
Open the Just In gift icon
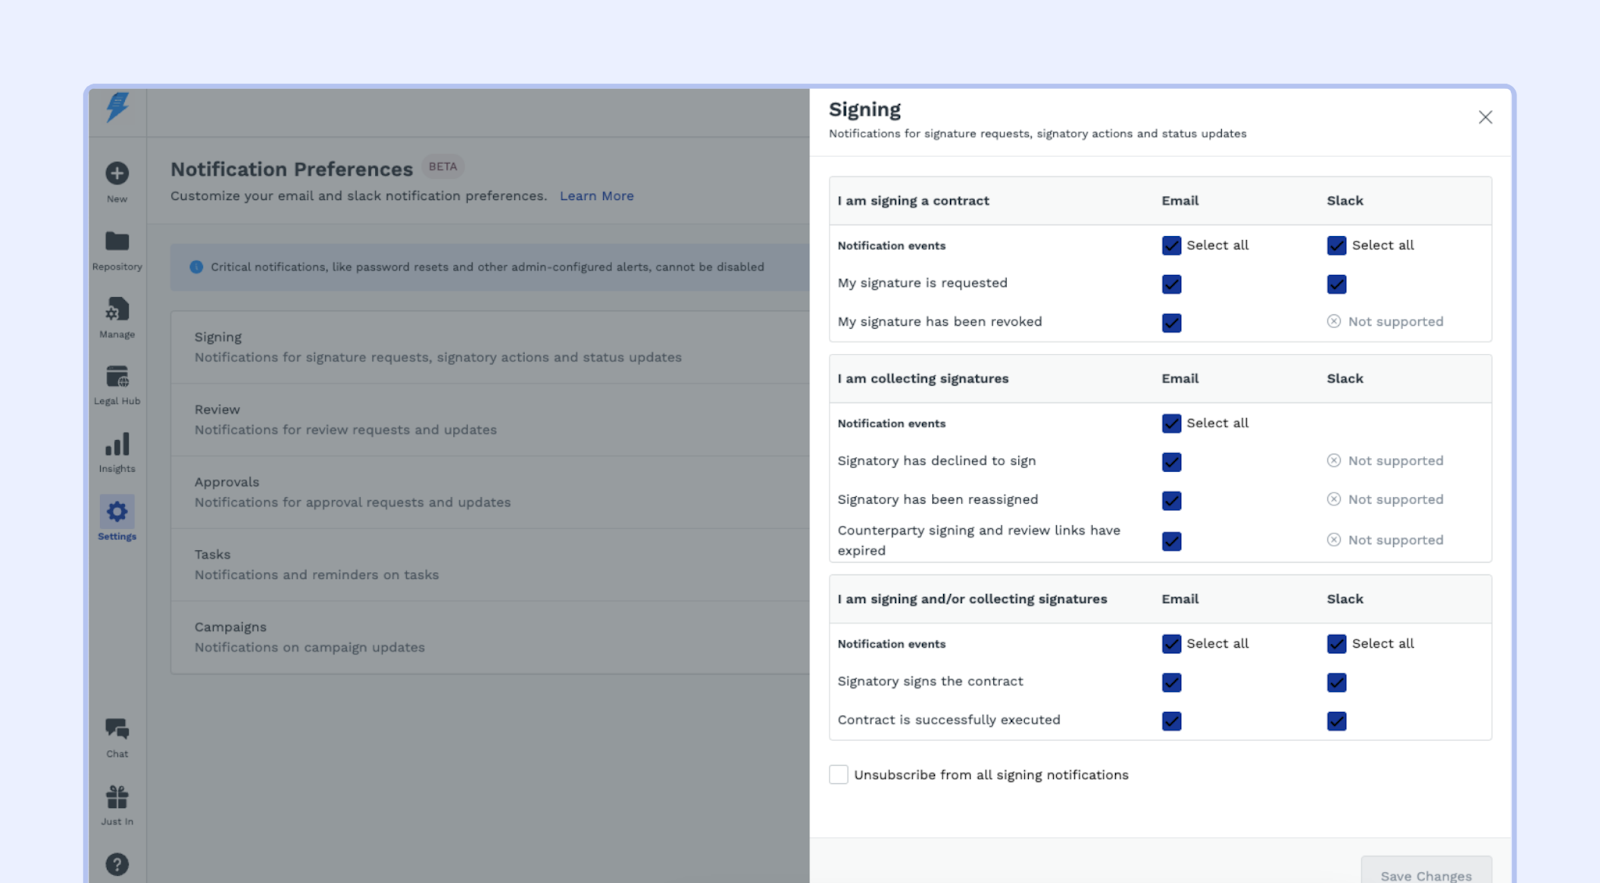click(x=117, y=797)
